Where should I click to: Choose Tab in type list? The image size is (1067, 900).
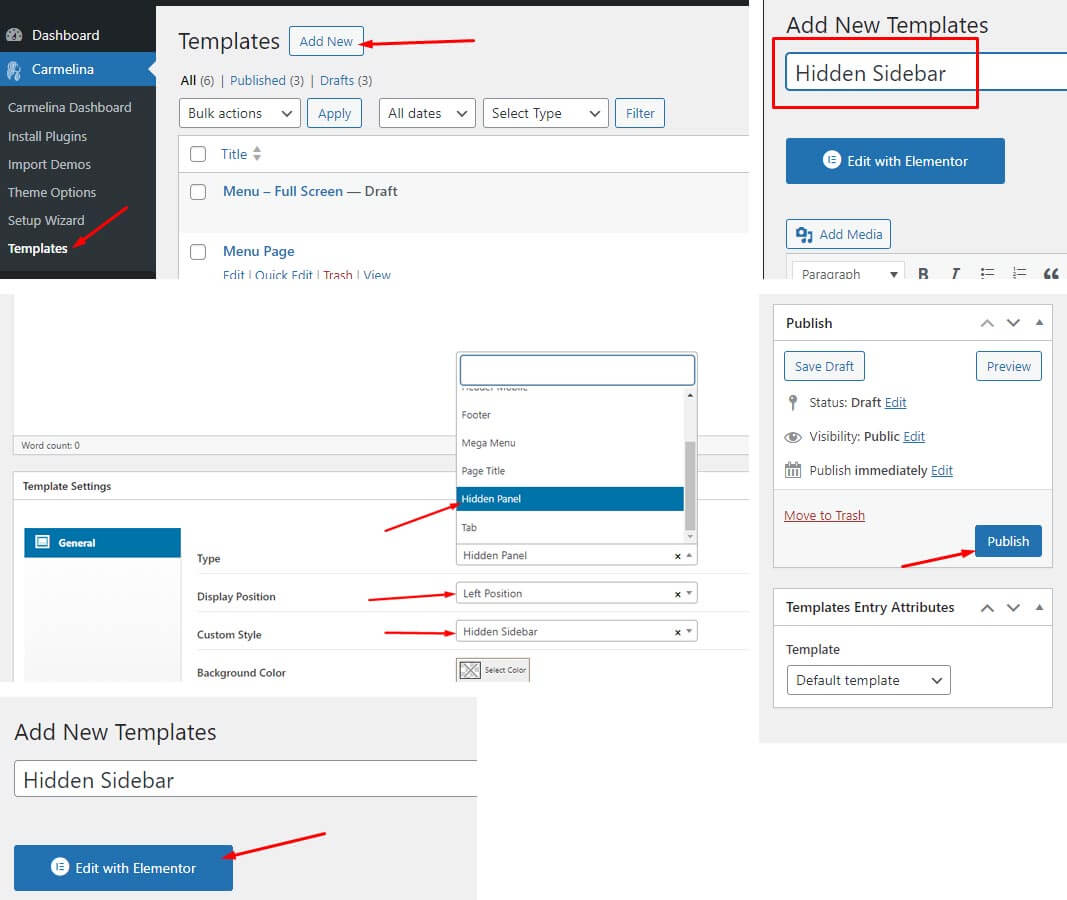570,527
